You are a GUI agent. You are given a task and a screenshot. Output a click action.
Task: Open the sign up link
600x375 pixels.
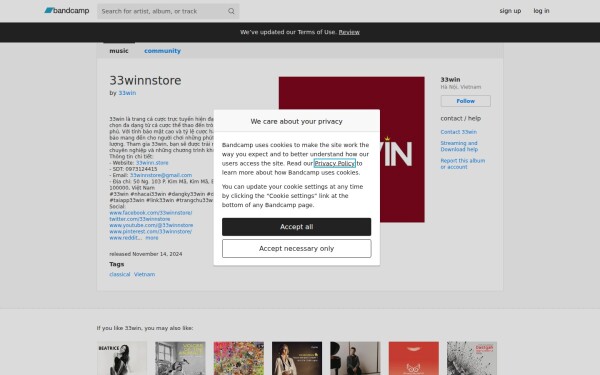coord(510,11)
